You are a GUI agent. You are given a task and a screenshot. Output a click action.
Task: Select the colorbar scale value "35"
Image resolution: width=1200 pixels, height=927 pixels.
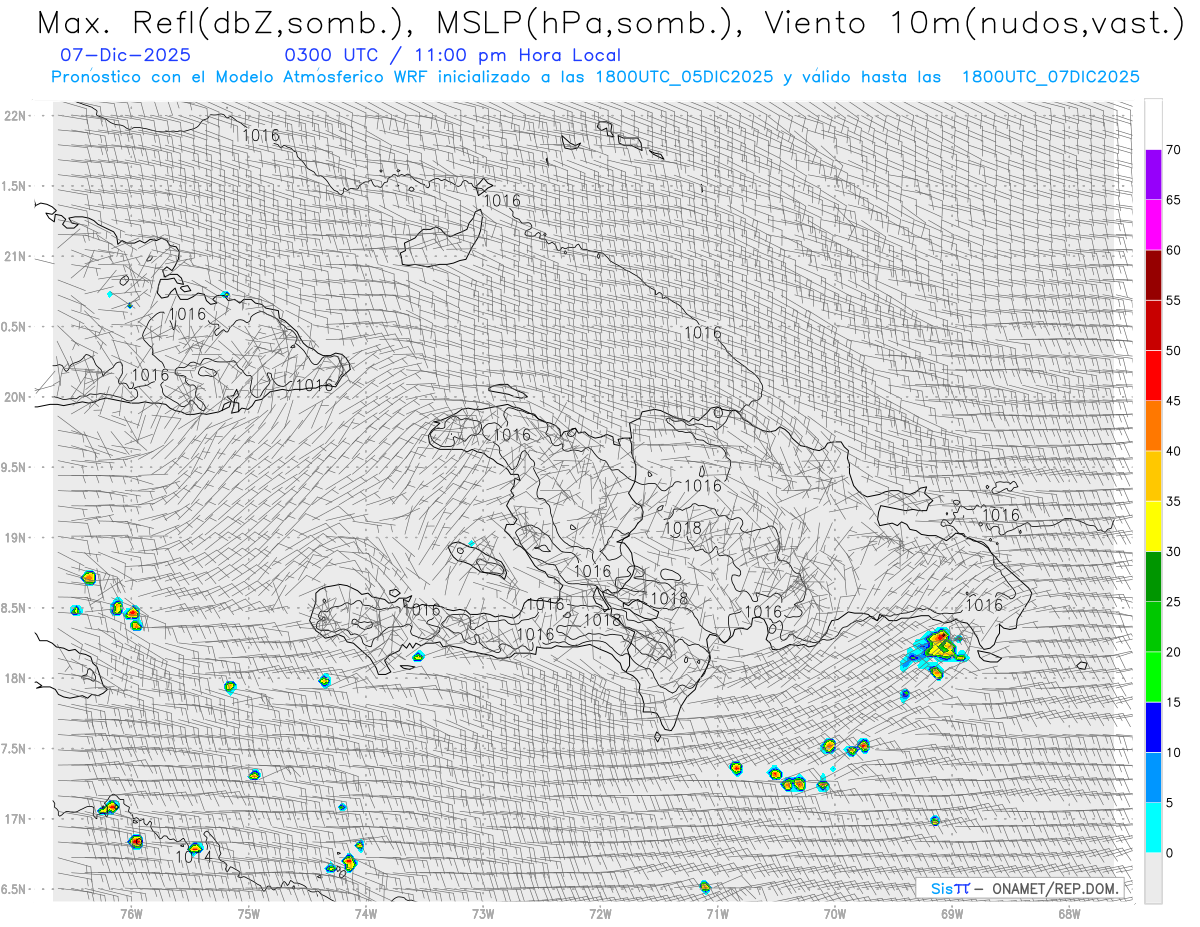click(1173, 501)
